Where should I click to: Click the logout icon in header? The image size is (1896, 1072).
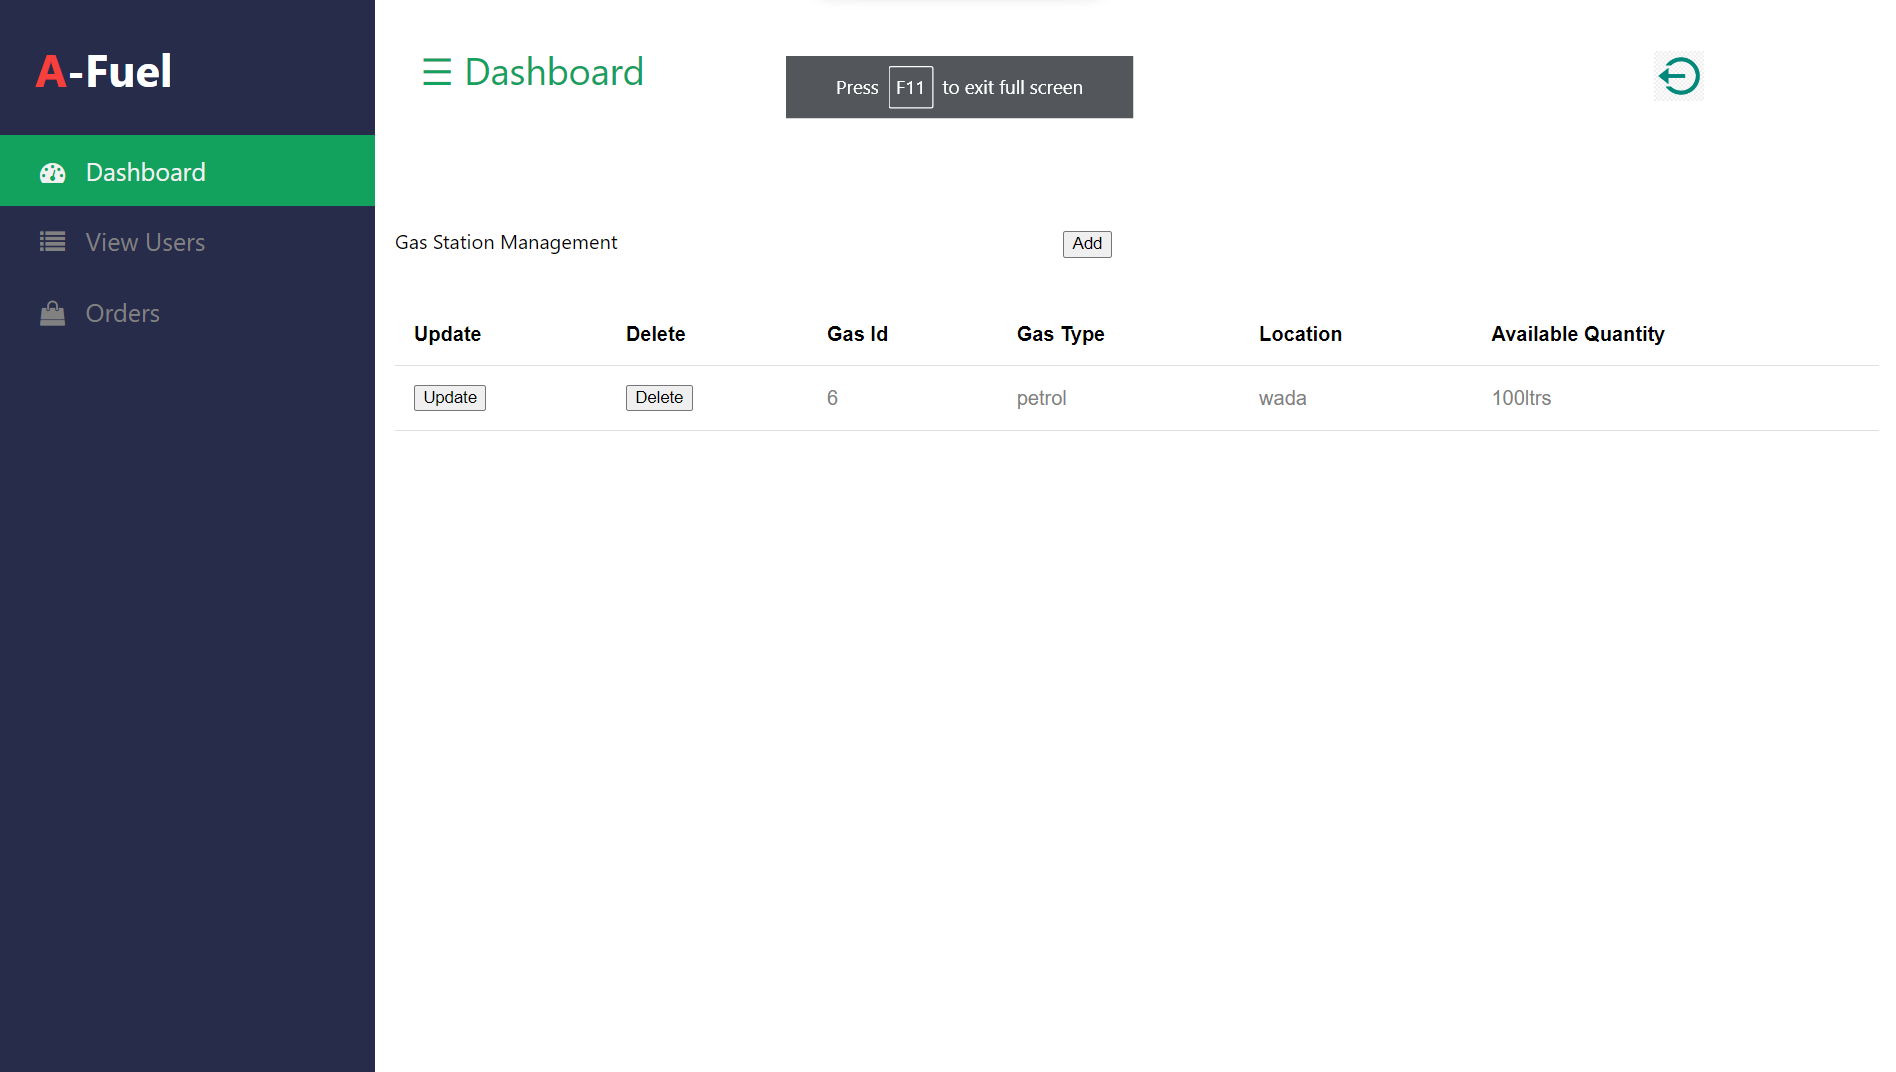(x=1679, y=76)
